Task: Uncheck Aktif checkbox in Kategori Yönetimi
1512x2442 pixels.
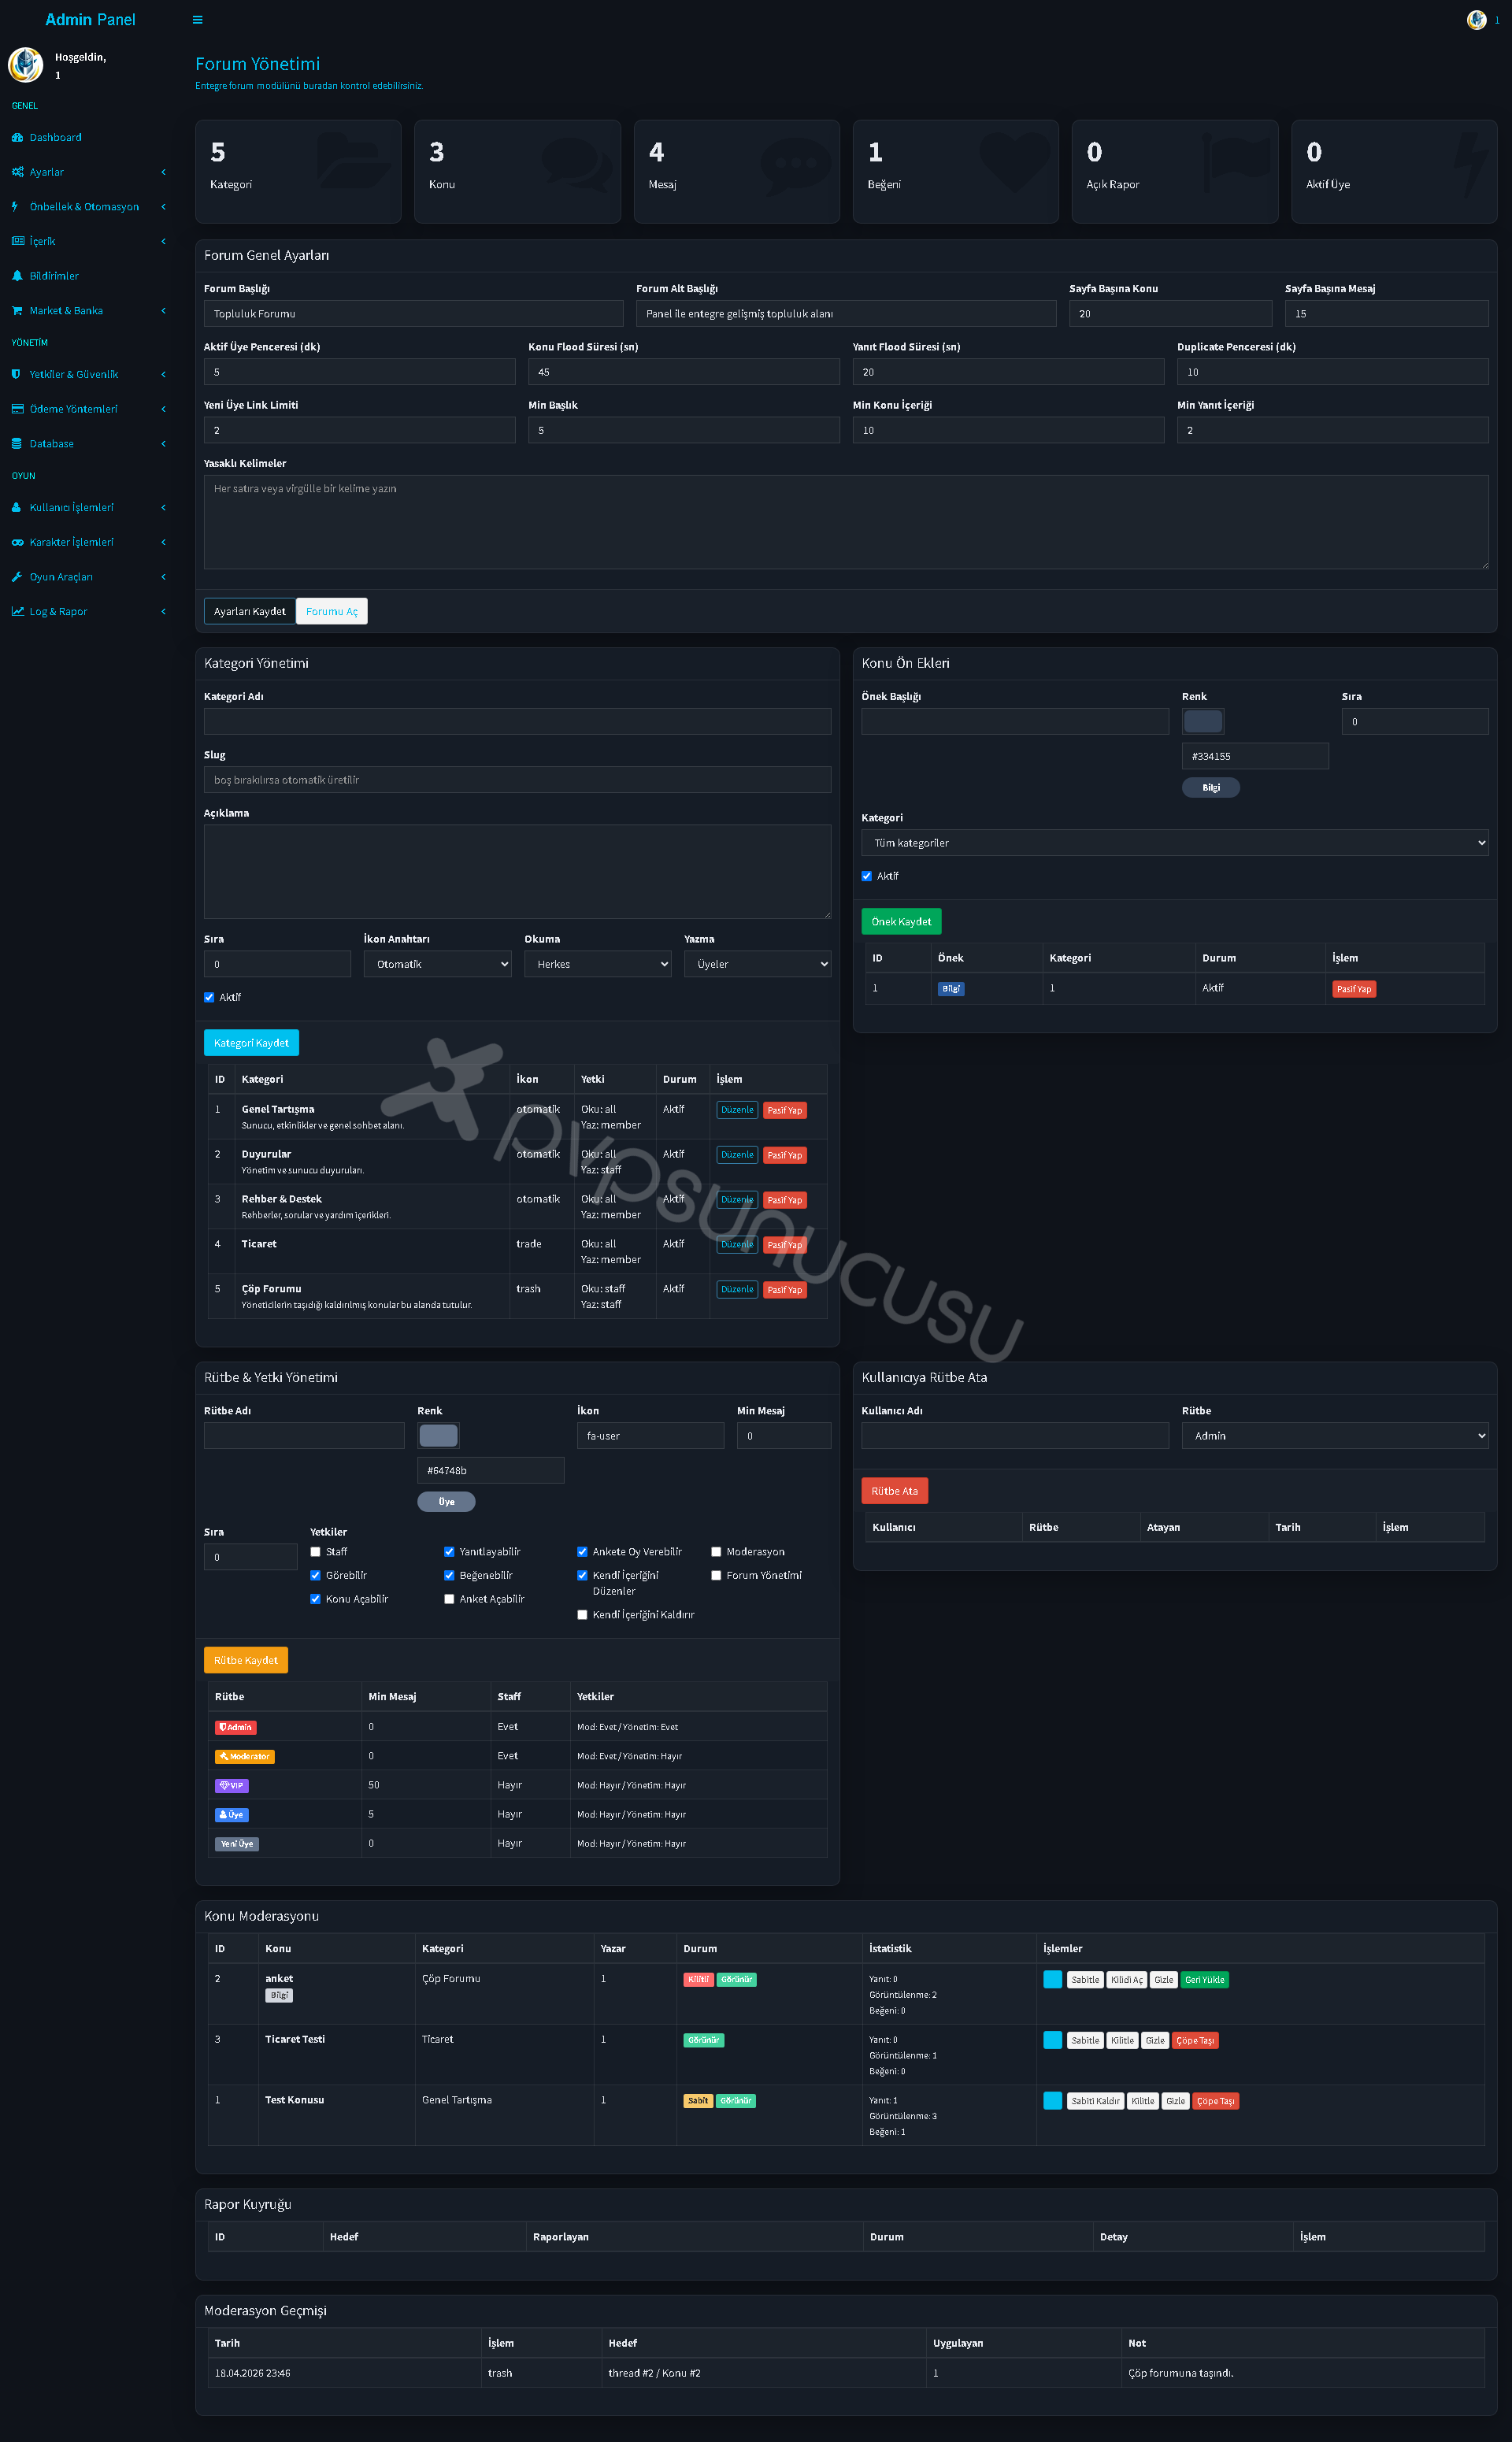Action: tap(209, 997)
